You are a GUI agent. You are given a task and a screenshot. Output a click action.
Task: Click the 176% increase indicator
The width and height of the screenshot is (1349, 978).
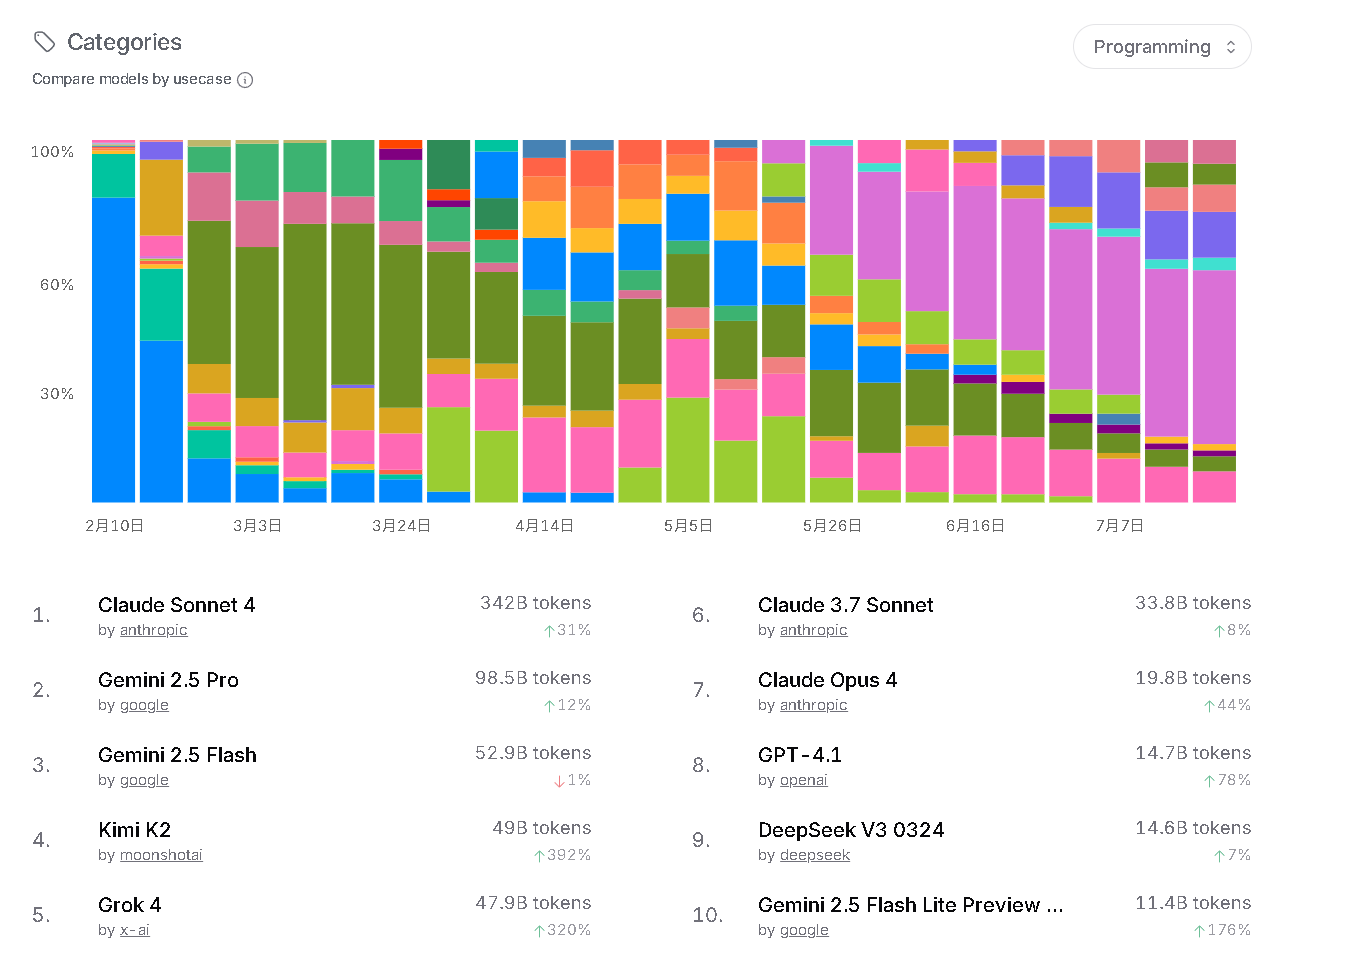point(1222,930)
